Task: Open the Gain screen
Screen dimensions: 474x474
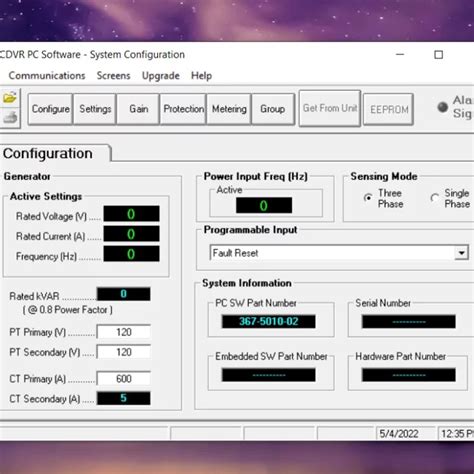Action: 138,109
